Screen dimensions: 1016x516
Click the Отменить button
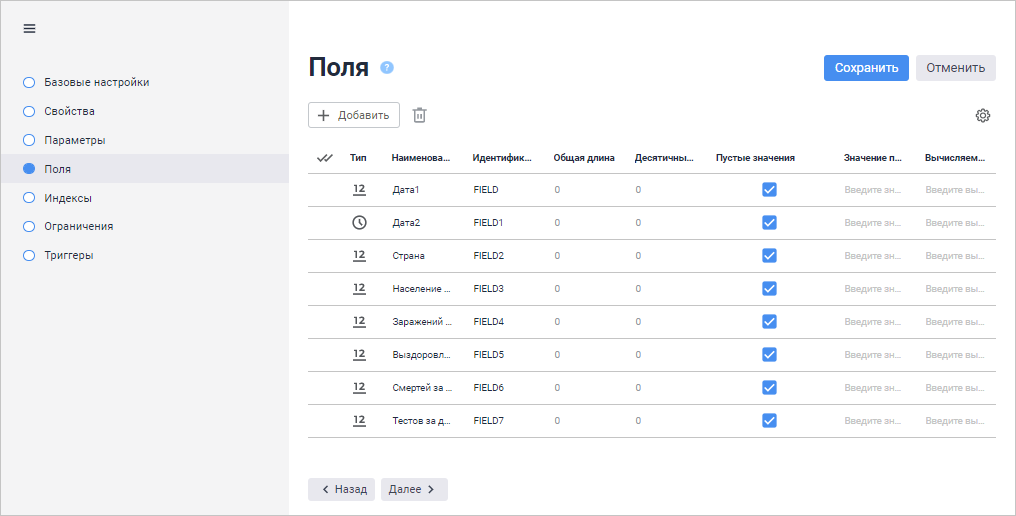tap(955, 68)
